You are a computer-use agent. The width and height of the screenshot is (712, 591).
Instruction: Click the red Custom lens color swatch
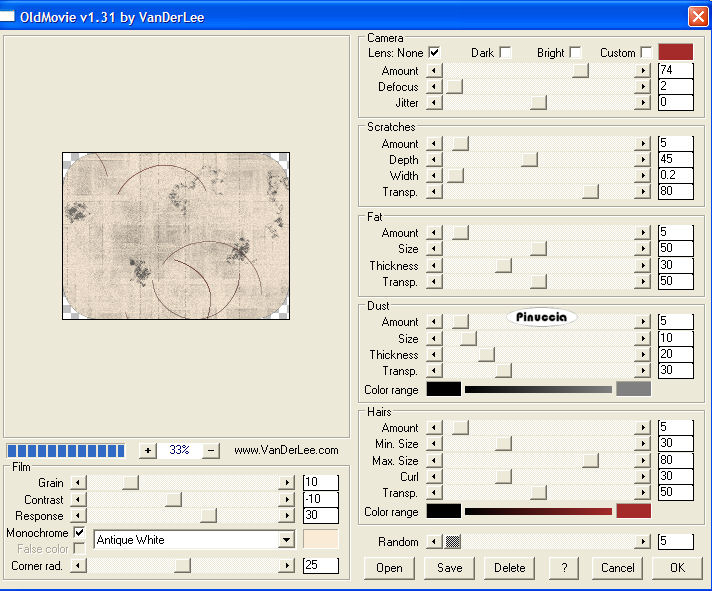[675, 52]
